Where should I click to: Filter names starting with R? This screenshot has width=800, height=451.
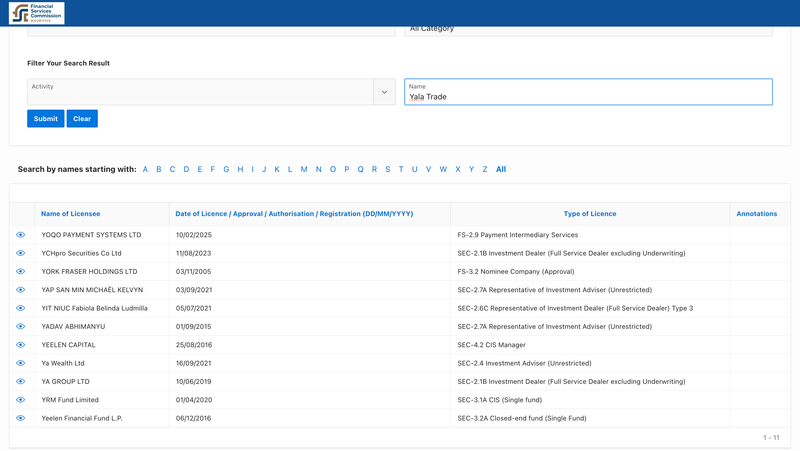tap(374, 169)
